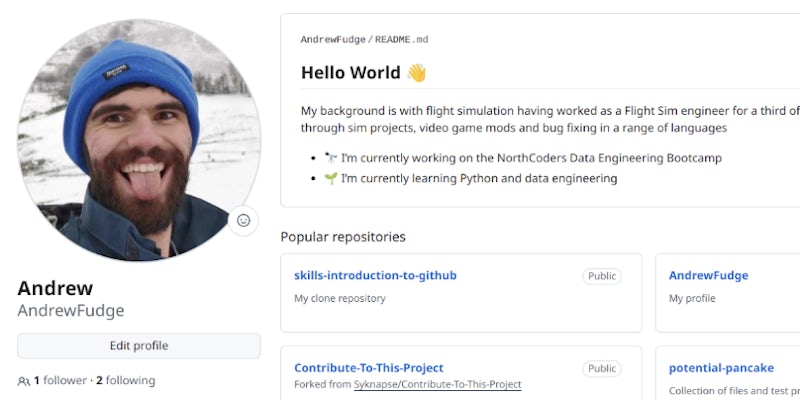Click the Popular repositories heading
The height and width of the screenshot is (400, 800).
tap(343, 237)
